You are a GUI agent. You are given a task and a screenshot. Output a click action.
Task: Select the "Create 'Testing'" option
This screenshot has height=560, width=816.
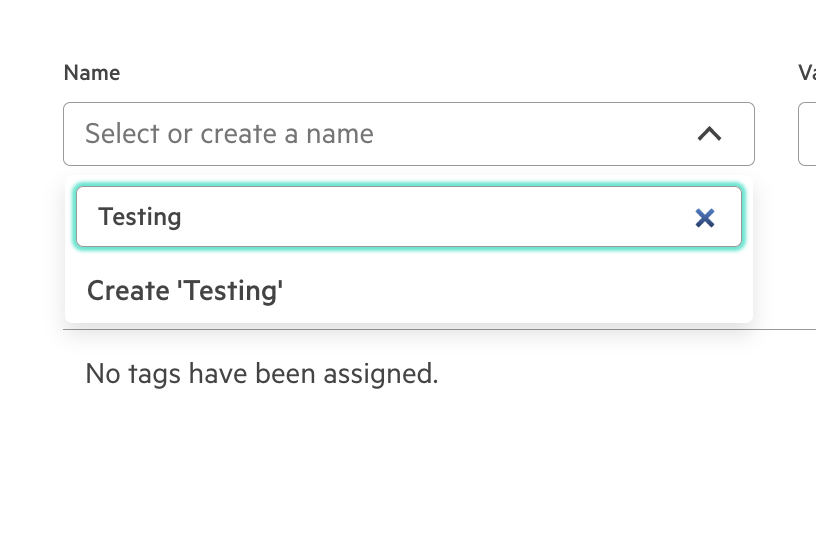(x=185, y=291)
